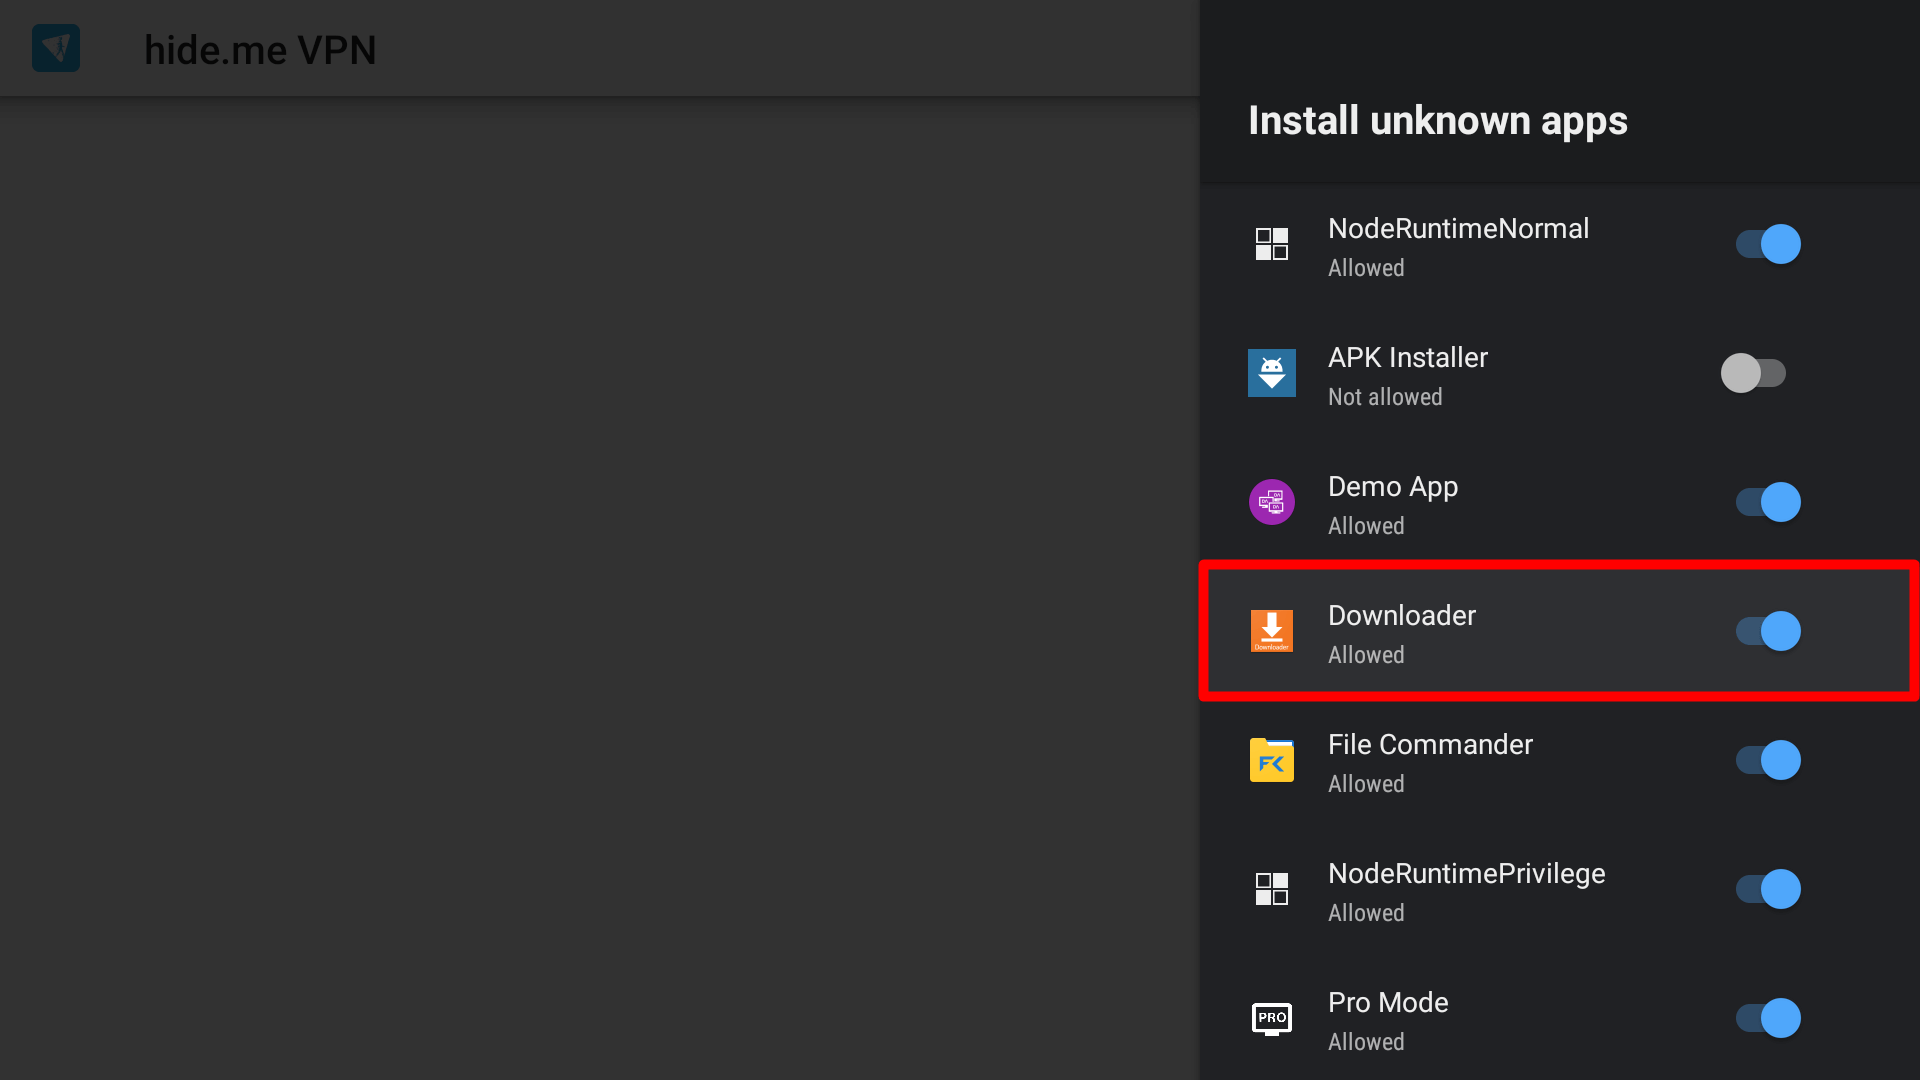The height and width of the screenshot is (1080, 1920).
Task: Click the hide.me VPN title text
Action: [x=260, y=50]
